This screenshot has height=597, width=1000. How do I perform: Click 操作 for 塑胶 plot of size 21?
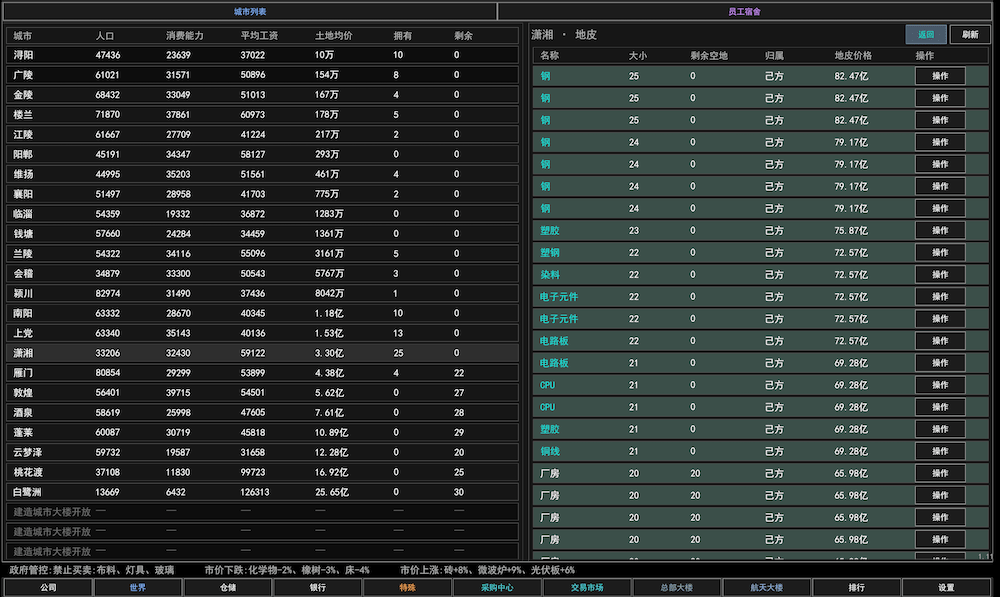pos(940,429)
